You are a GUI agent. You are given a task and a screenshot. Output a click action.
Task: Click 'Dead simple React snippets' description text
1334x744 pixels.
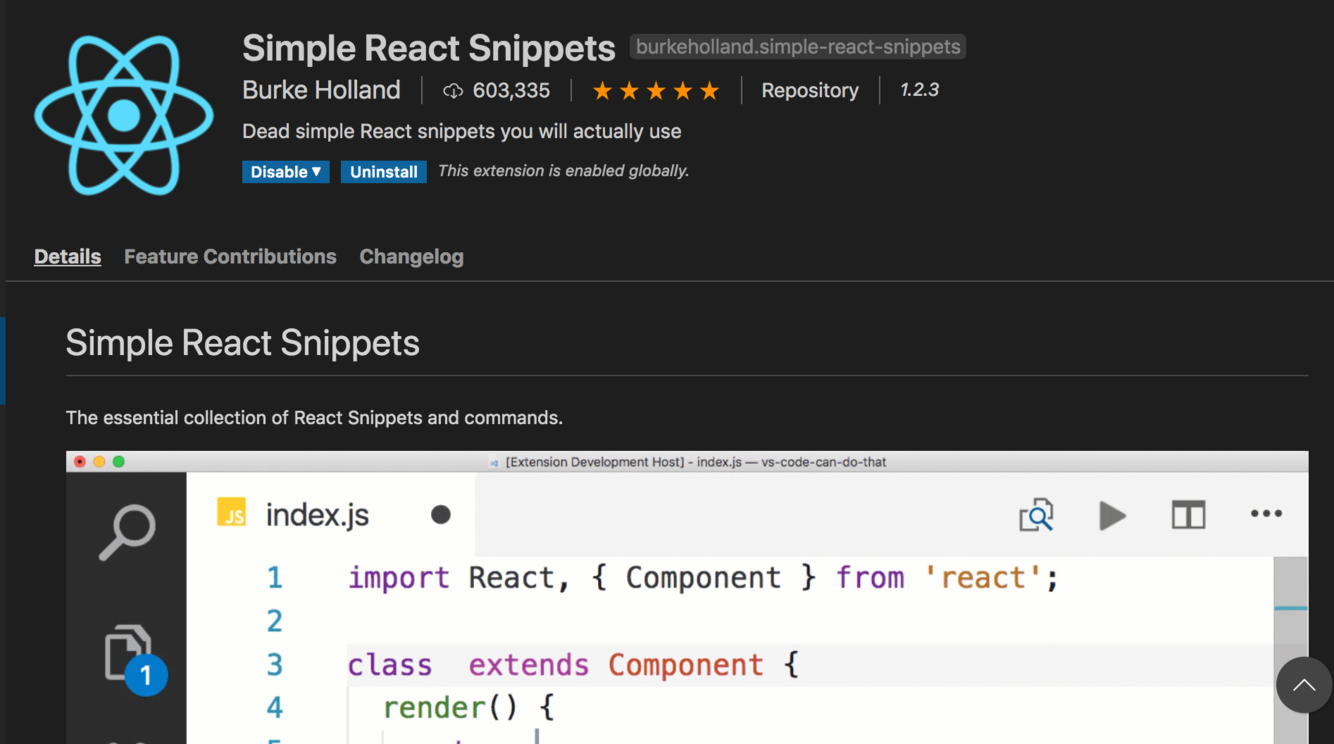[461, 131]
